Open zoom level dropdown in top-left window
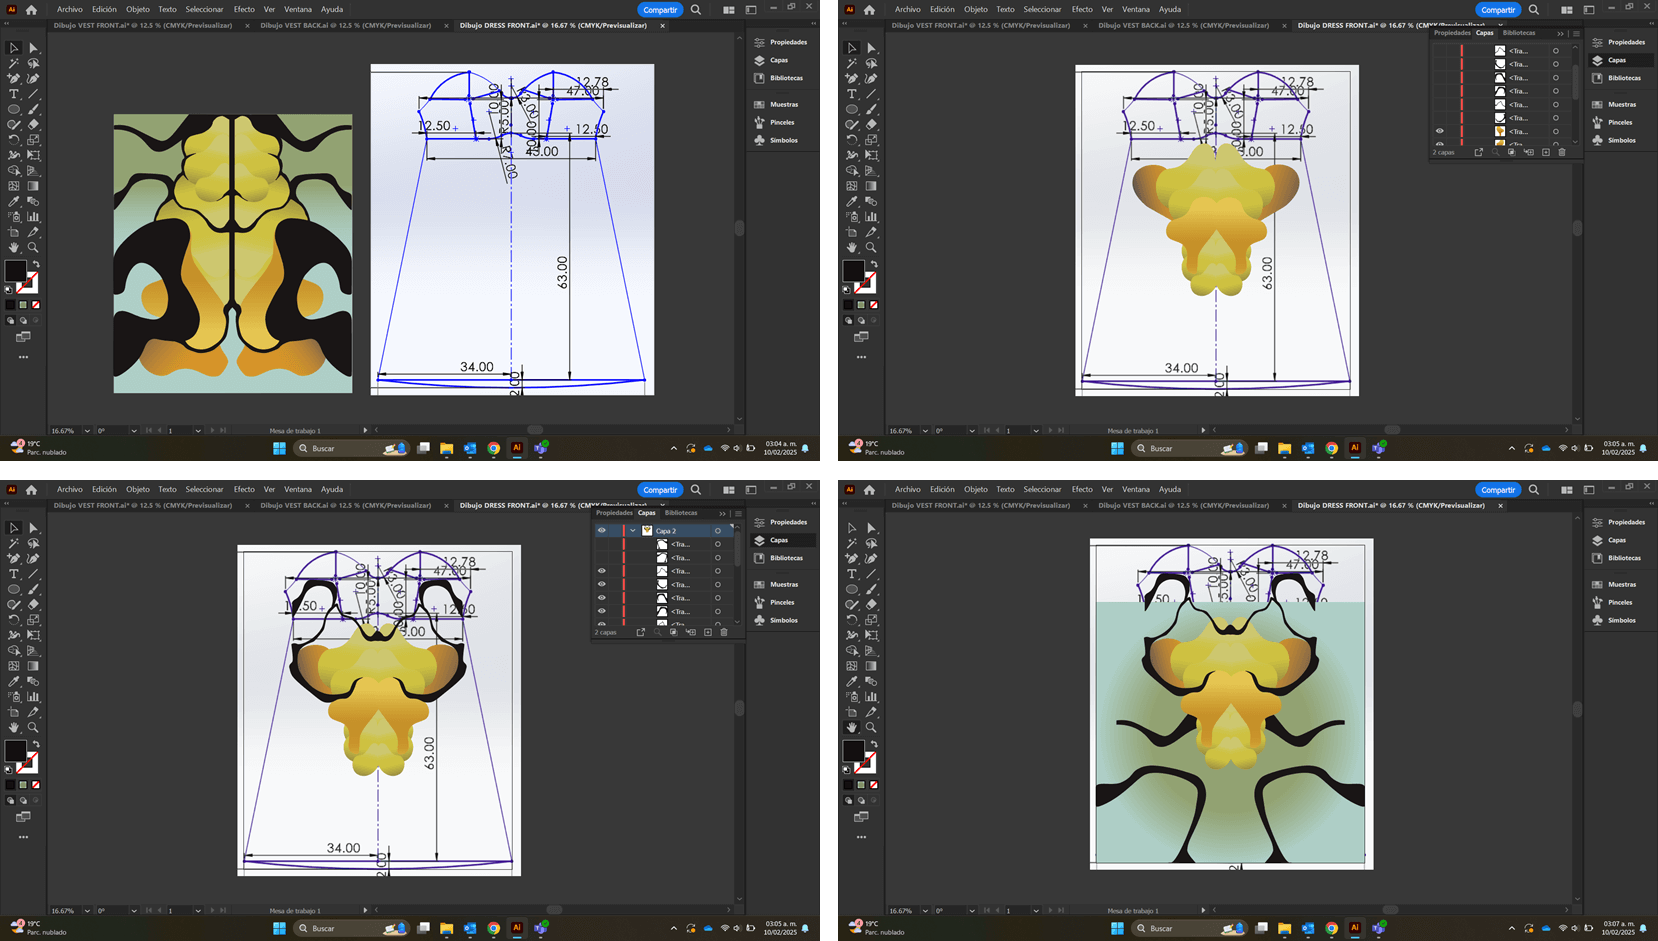1658x941 pixels. click(87, 431)
